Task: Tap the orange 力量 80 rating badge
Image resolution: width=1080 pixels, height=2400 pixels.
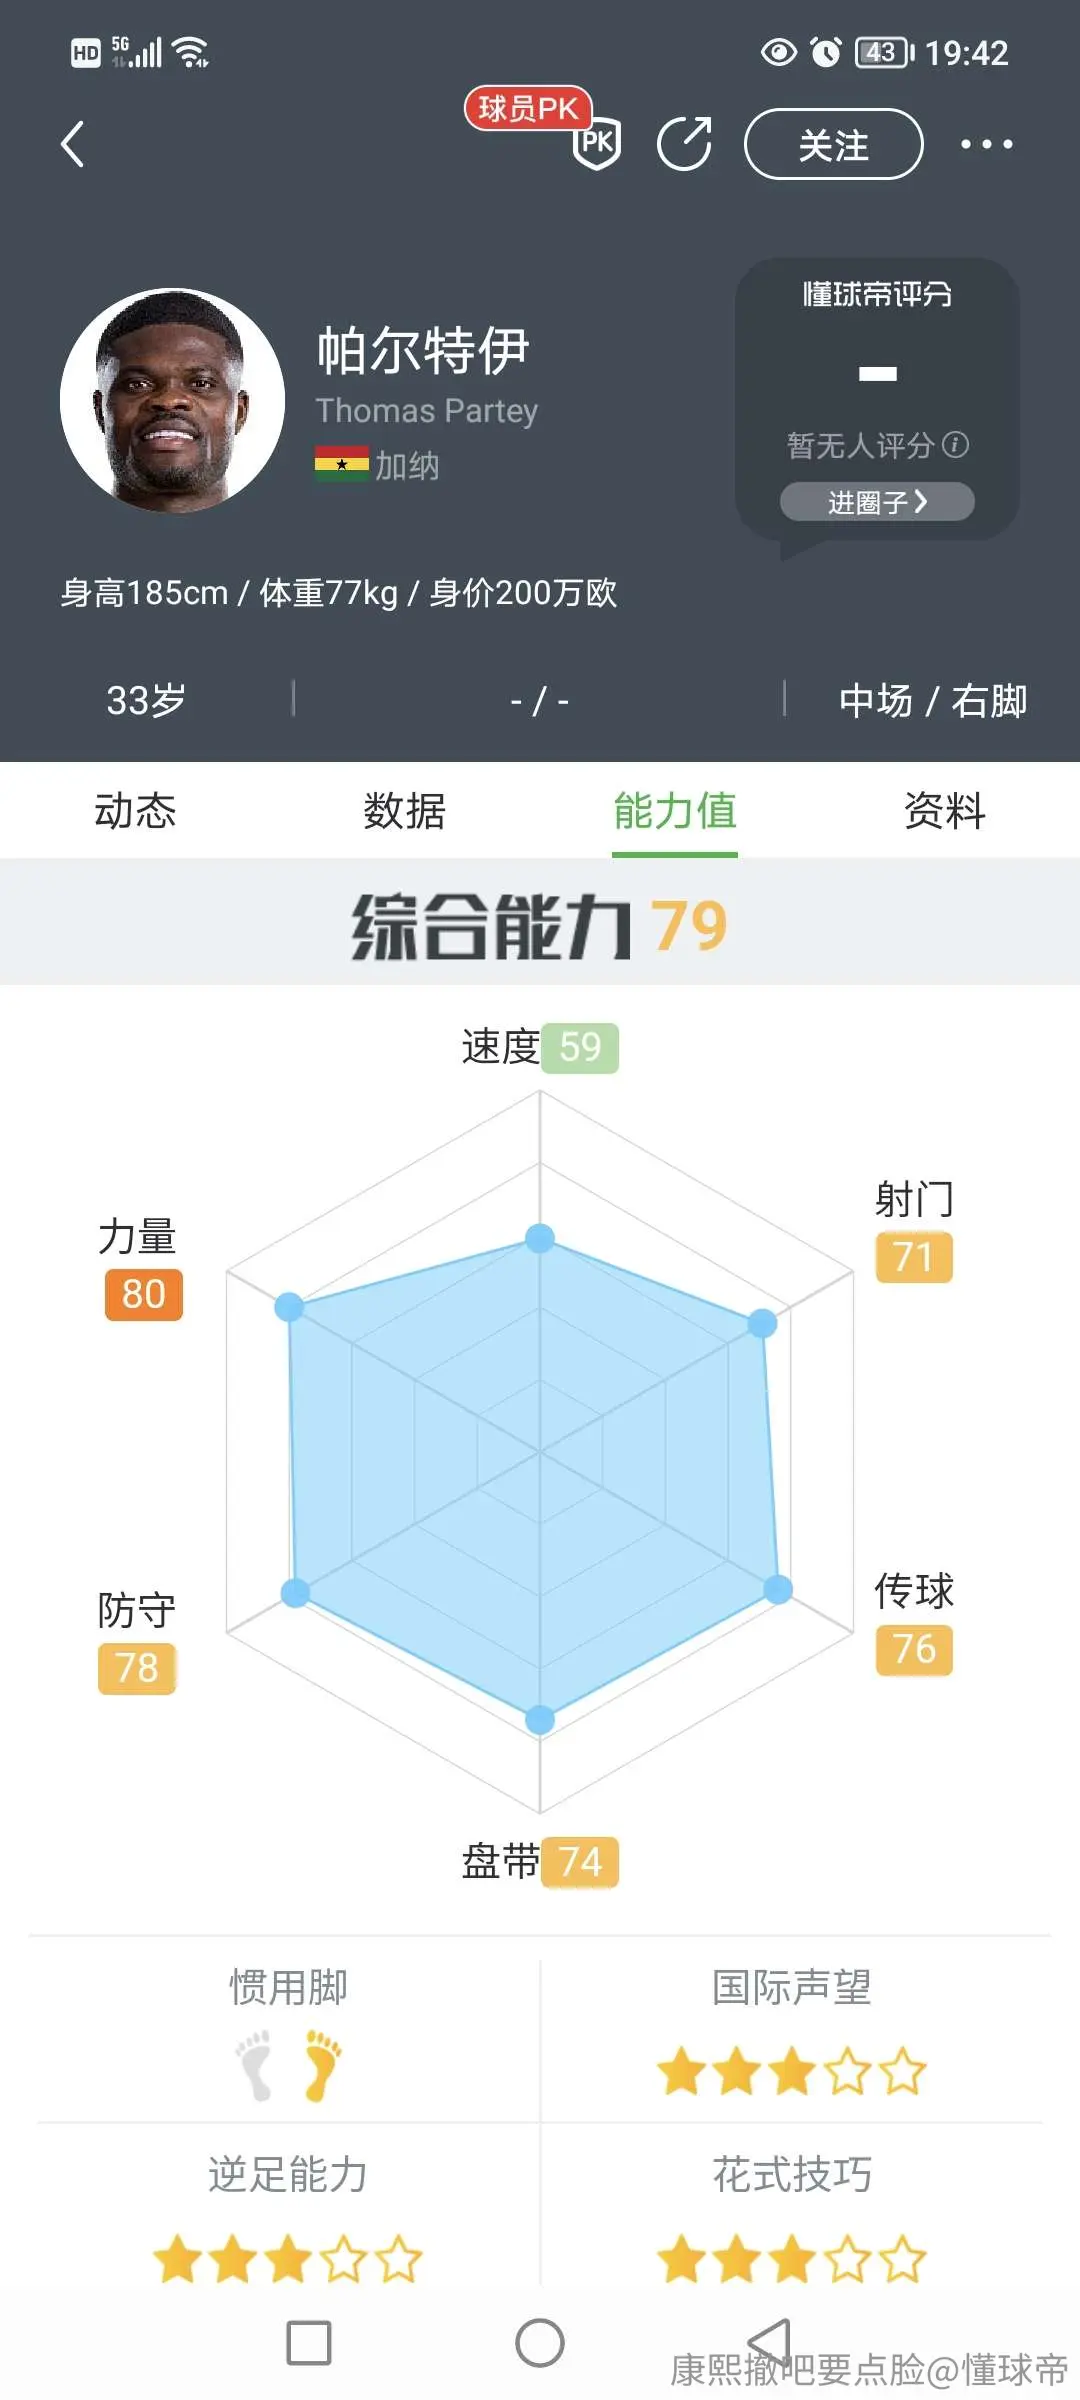Action: pyautogui.click(x=144, y=1294)
